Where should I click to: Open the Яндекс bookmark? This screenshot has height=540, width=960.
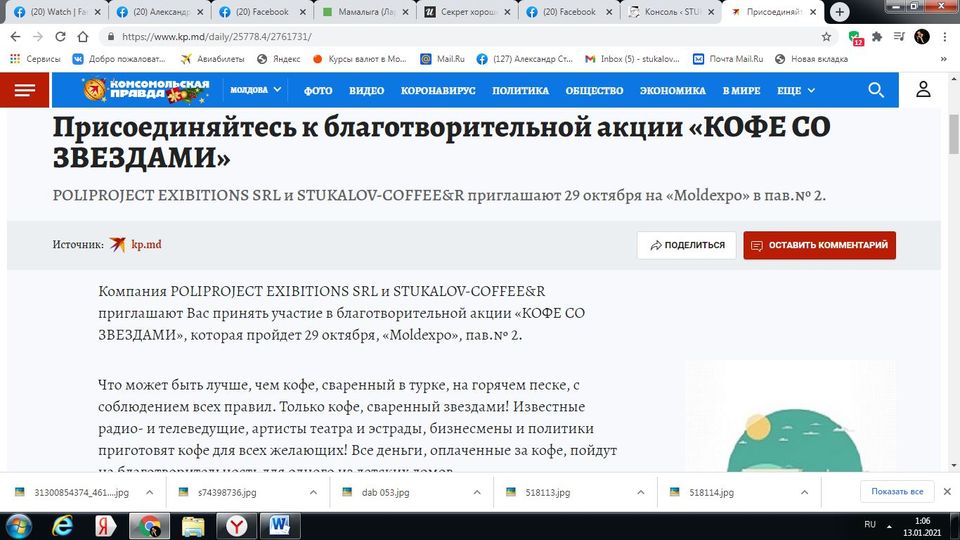(279, 59)
